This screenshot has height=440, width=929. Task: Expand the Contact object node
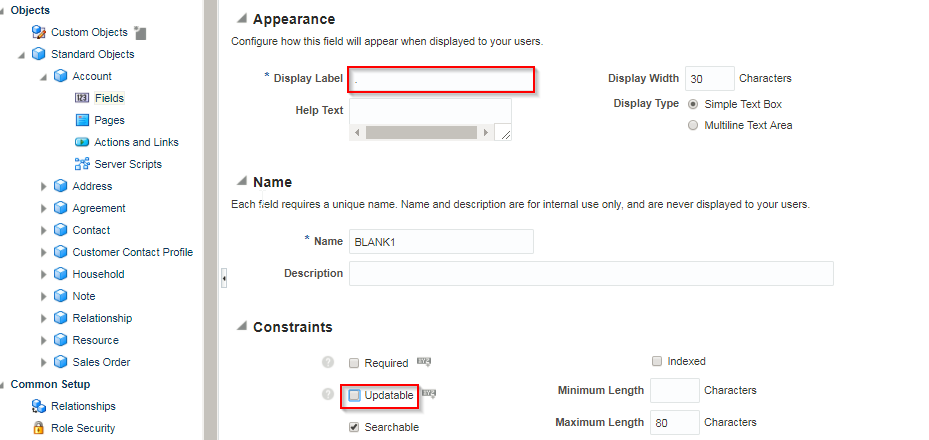point(43,230)
